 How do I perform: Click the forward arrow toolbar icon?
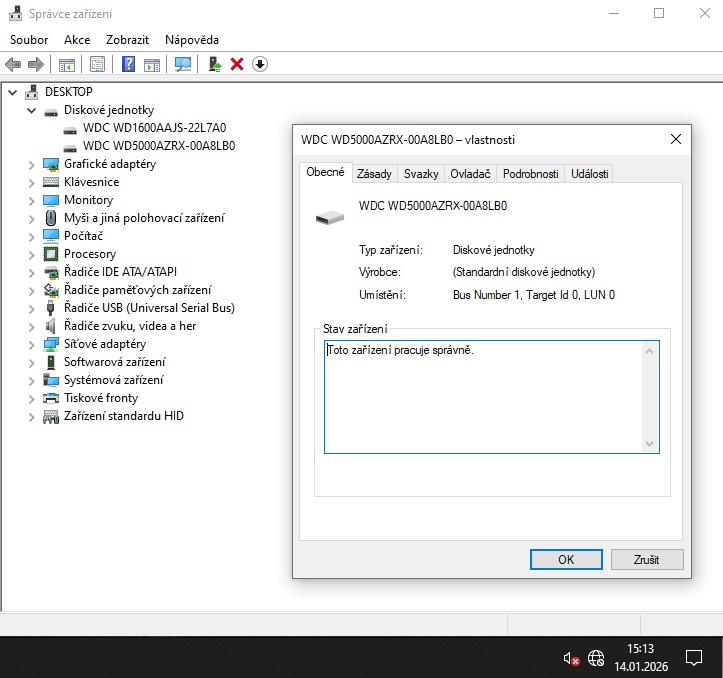(36, 64)
